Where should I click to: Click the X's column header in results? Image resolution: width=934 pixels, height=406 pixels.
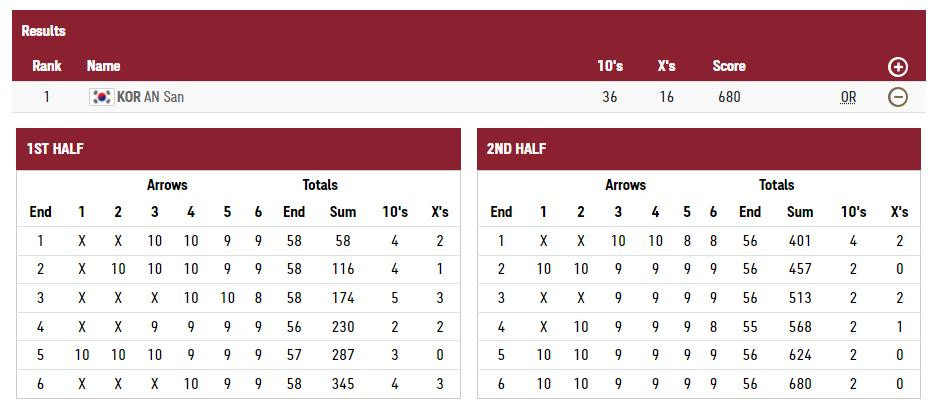(666, 66)
